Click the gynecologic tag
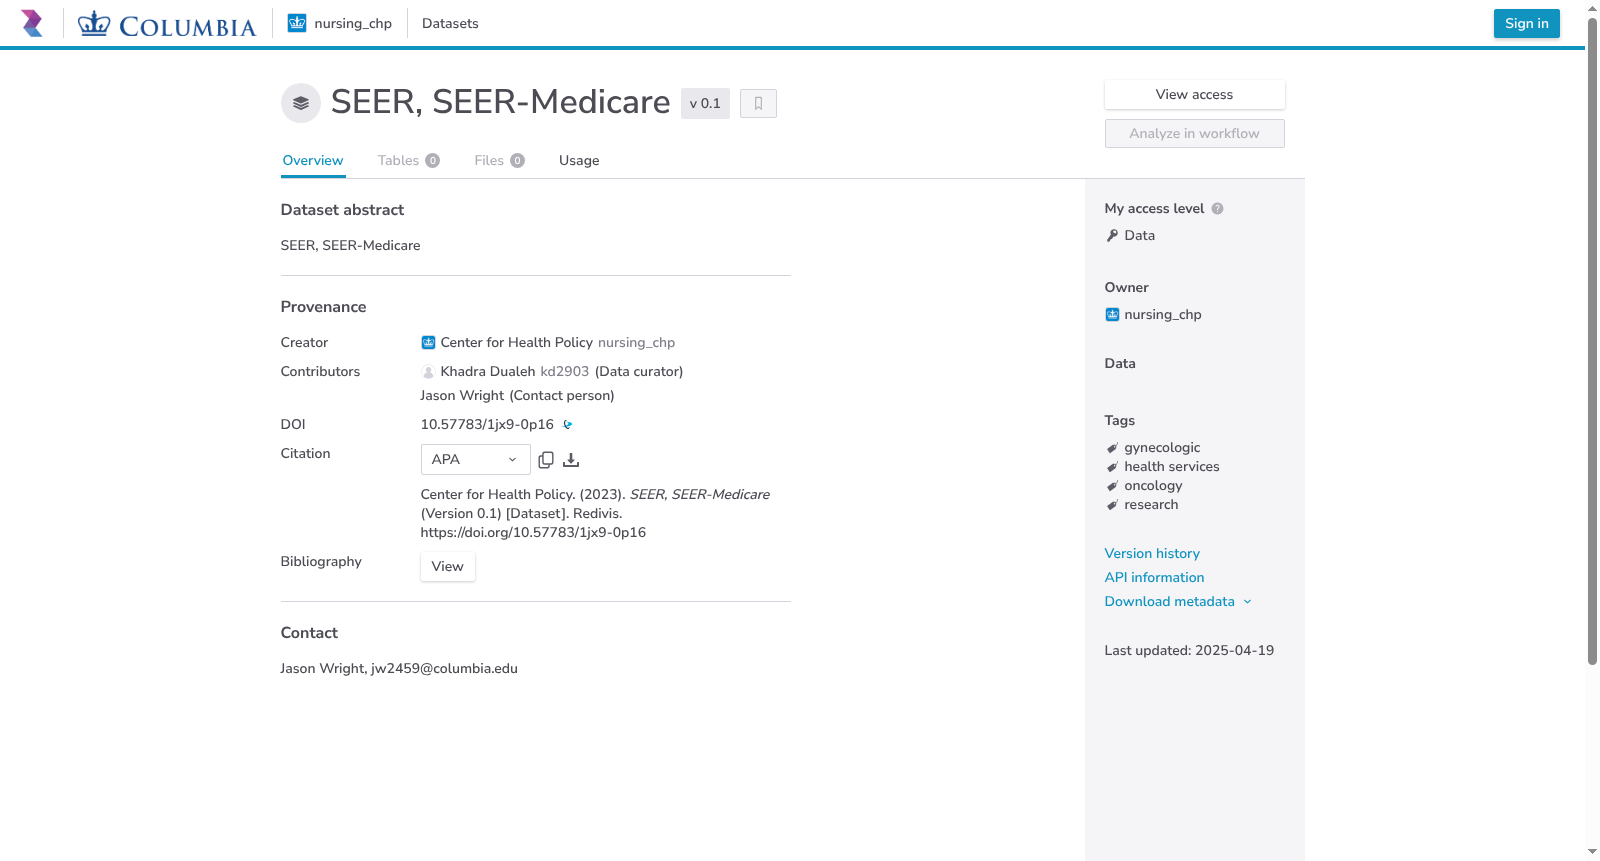The image size is (1600, 861). (1162, 447)
